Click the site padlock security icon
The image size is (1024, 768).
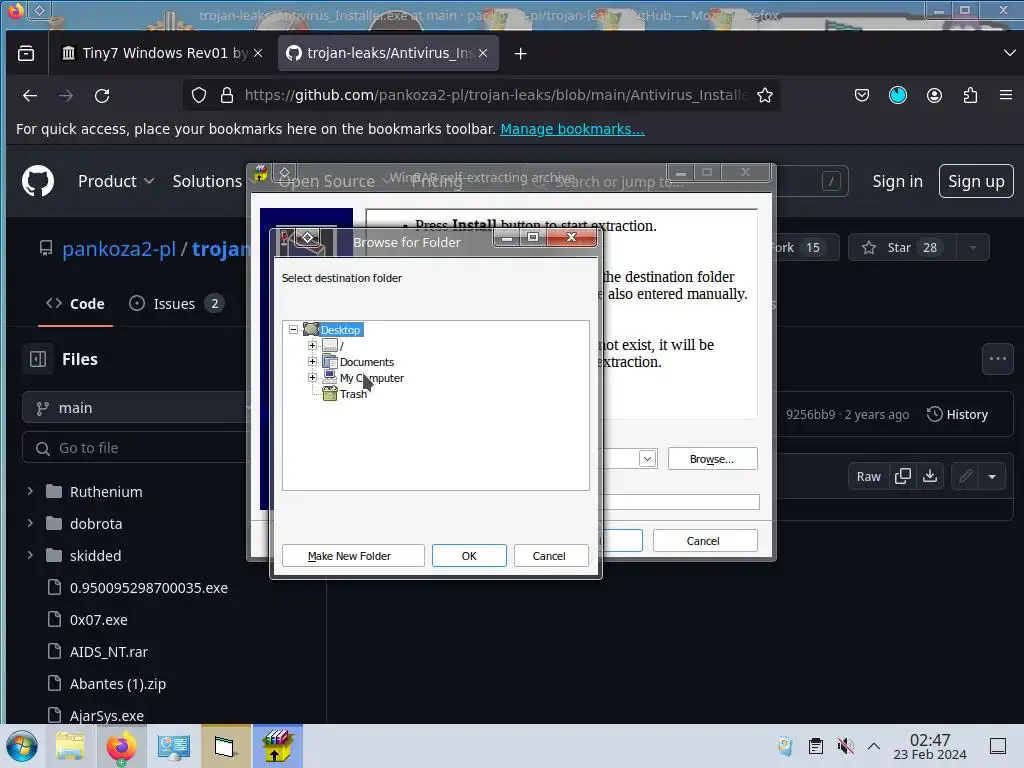coord(227,95)
